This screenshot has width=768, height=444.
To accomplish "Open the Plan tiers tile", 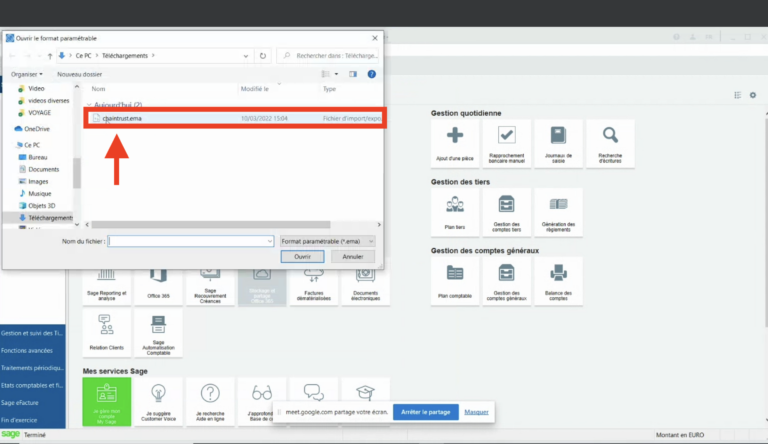I will tap(455, 213).
